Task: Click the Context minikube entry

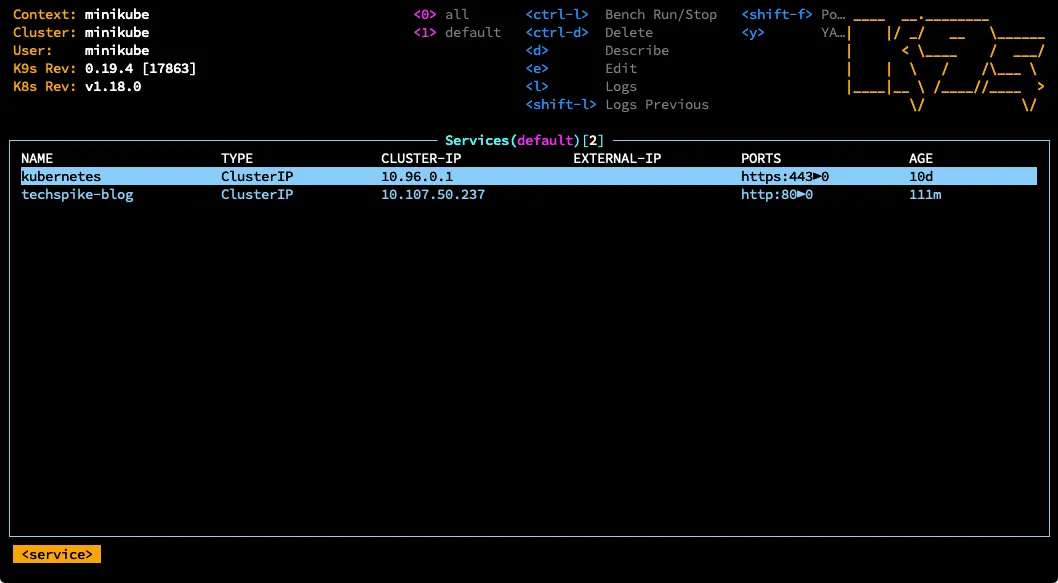Action: 81,14
